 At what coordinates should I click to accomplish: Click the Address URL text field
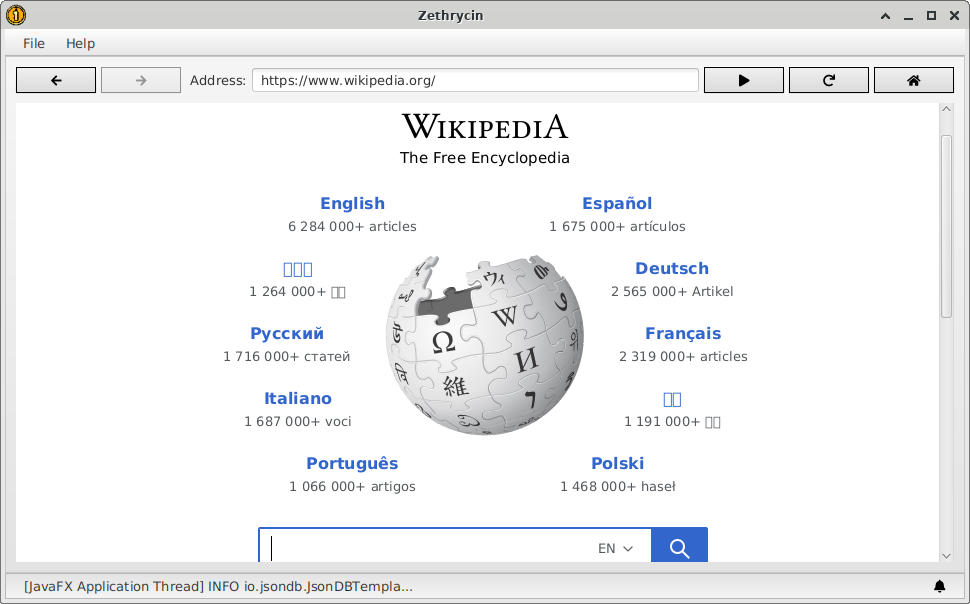click(475, 81)
